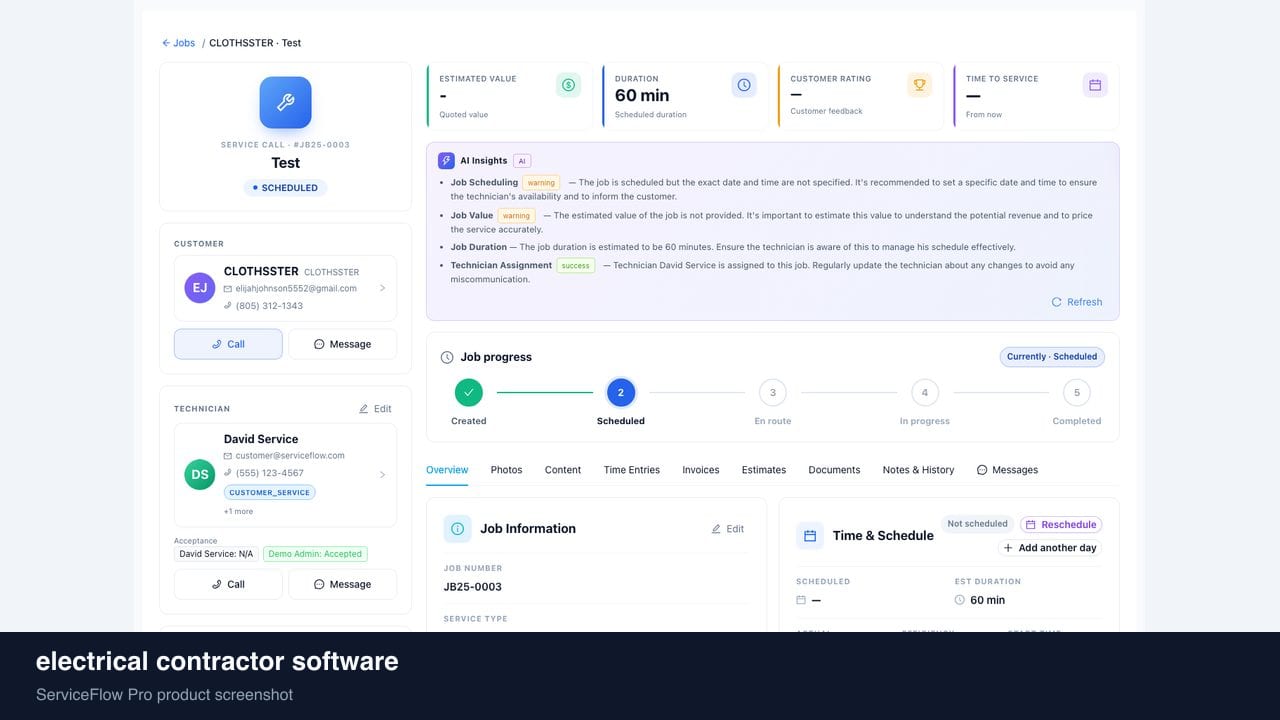Click the Reschedule button
The image size is (1280, 720).
coord(1061,524)
